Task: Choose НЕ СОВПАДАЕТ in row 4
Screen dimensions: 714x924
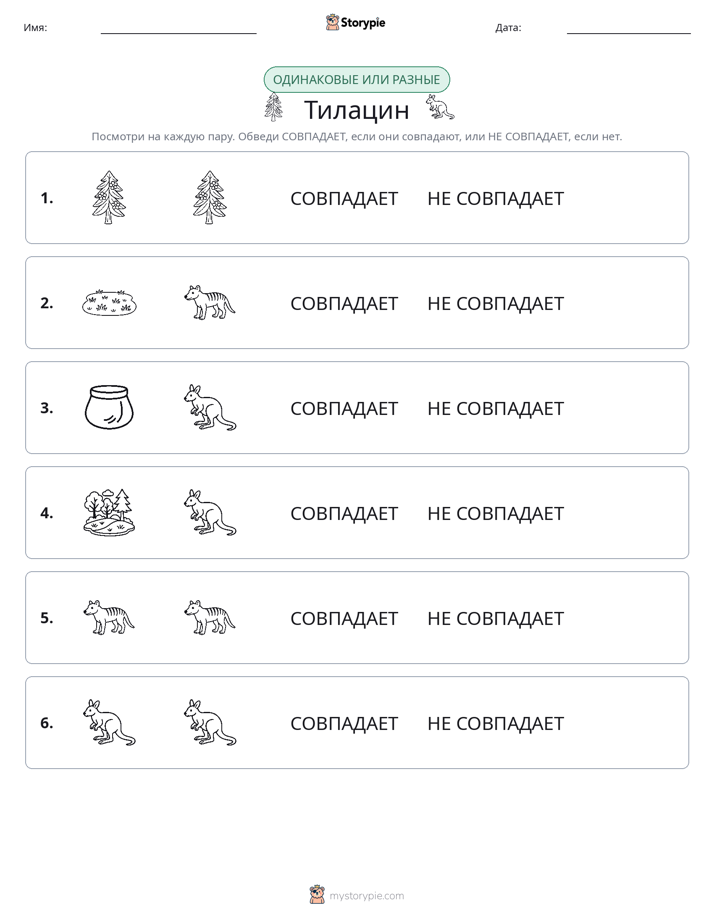Action: pyautogui.click(x=495, y=513)
